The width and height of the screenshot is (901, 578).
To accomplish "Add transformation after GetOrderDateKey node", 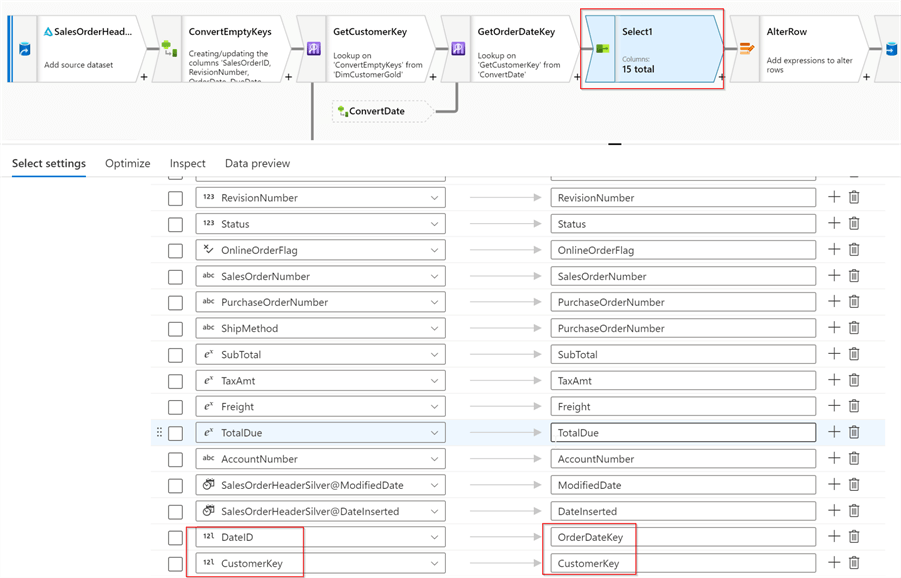I will [x=577, y=77].
